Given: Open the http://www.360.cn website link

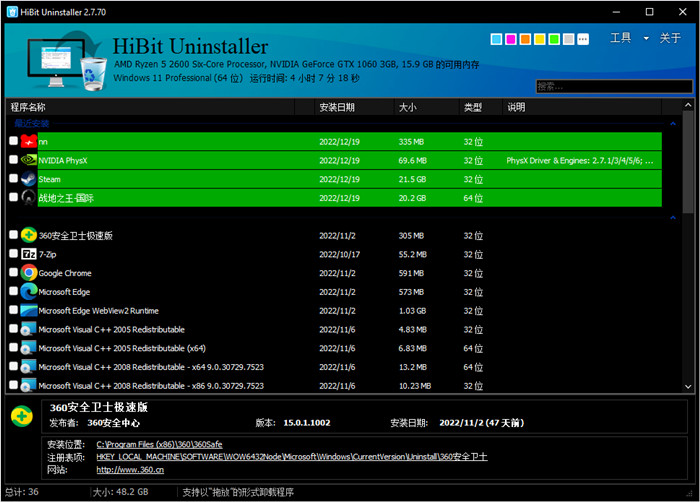Looking at the screenshot, I should click(x=130, y=470).
